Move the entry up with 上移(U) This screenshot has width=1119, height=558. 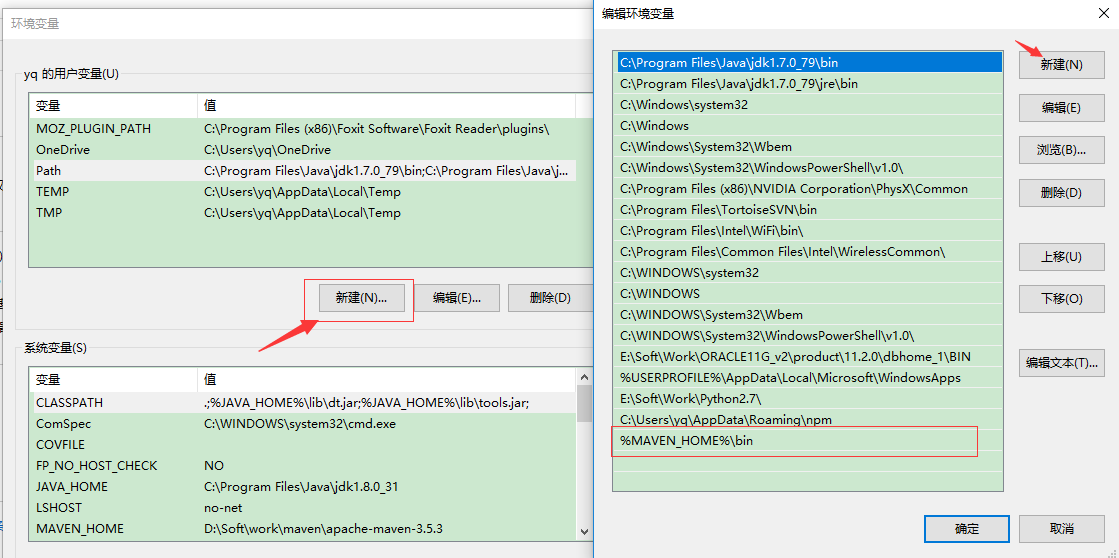click(x=1061, y=257)
